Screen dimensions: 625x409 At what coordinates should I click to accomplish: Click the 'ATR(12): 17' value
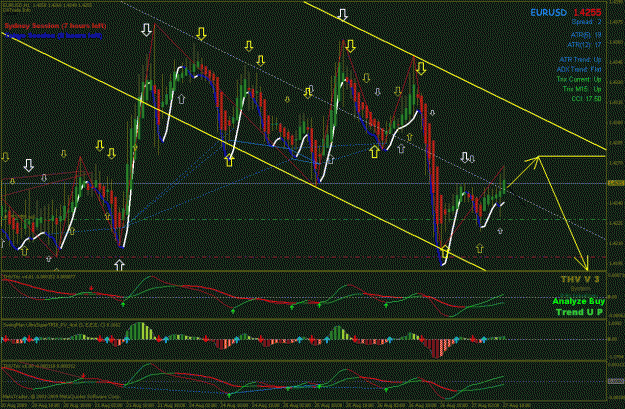pyautogui.click(x=584, y=45)
